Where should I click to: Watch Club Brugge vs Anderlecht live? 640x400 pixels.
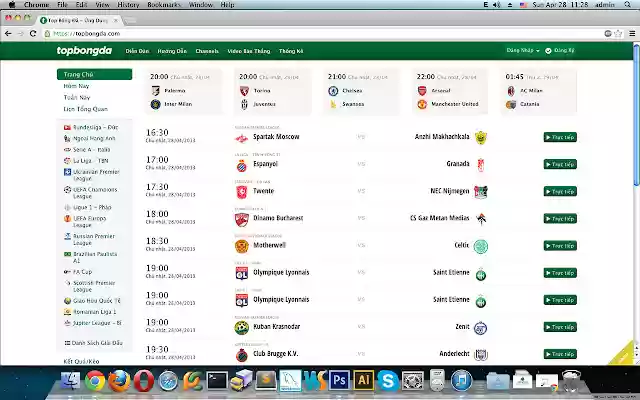tap(560, 354)
